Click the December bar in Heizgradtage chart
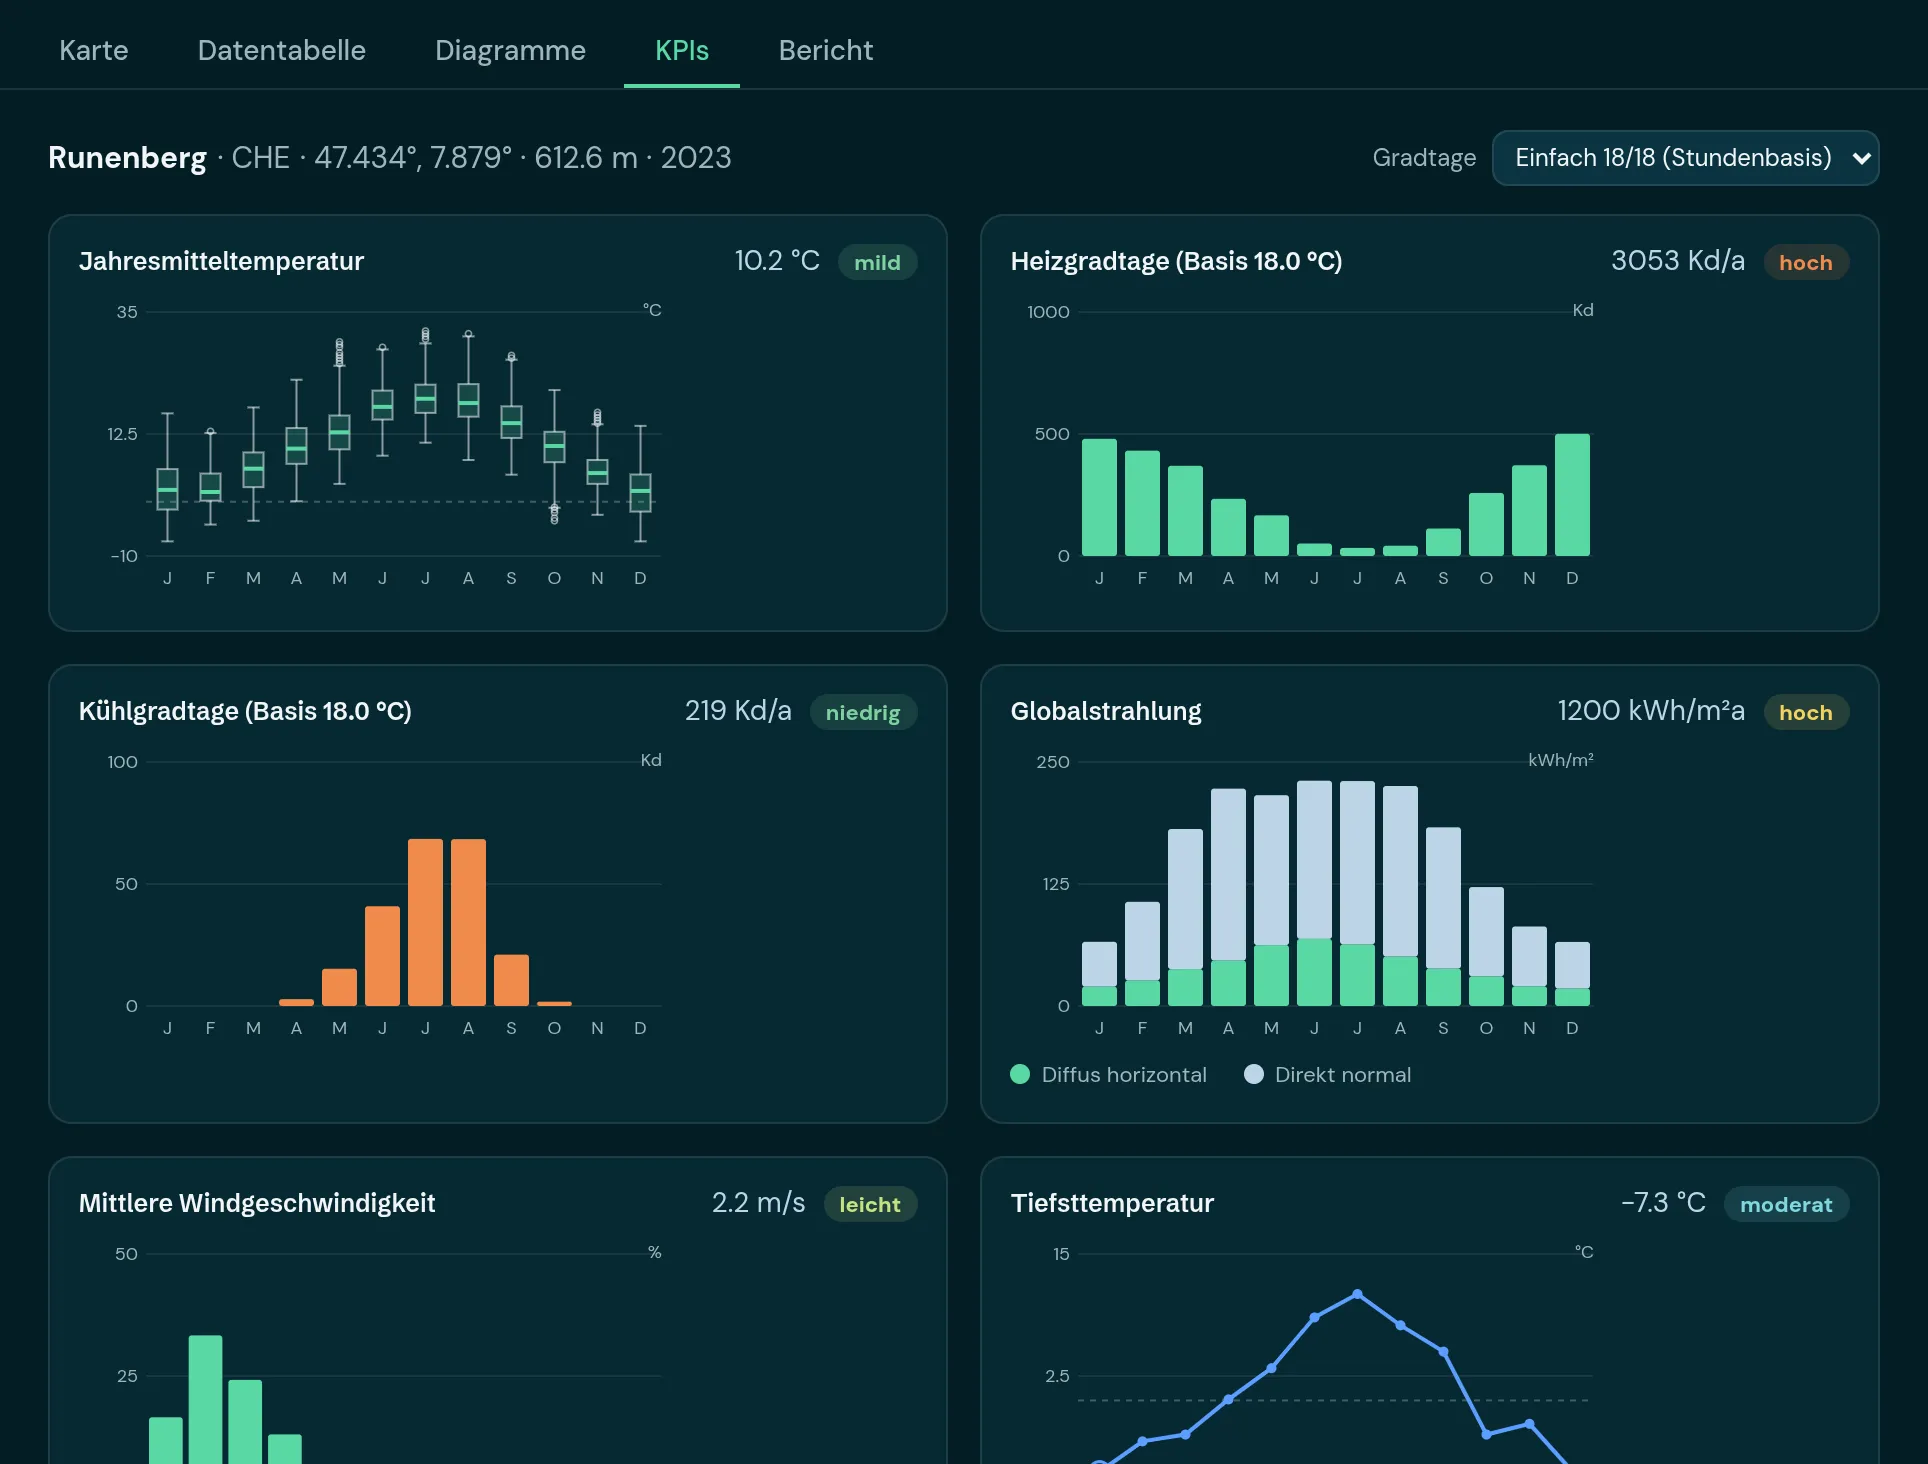Viewport: 1928px width, 1464px height. pos(1572,495)
